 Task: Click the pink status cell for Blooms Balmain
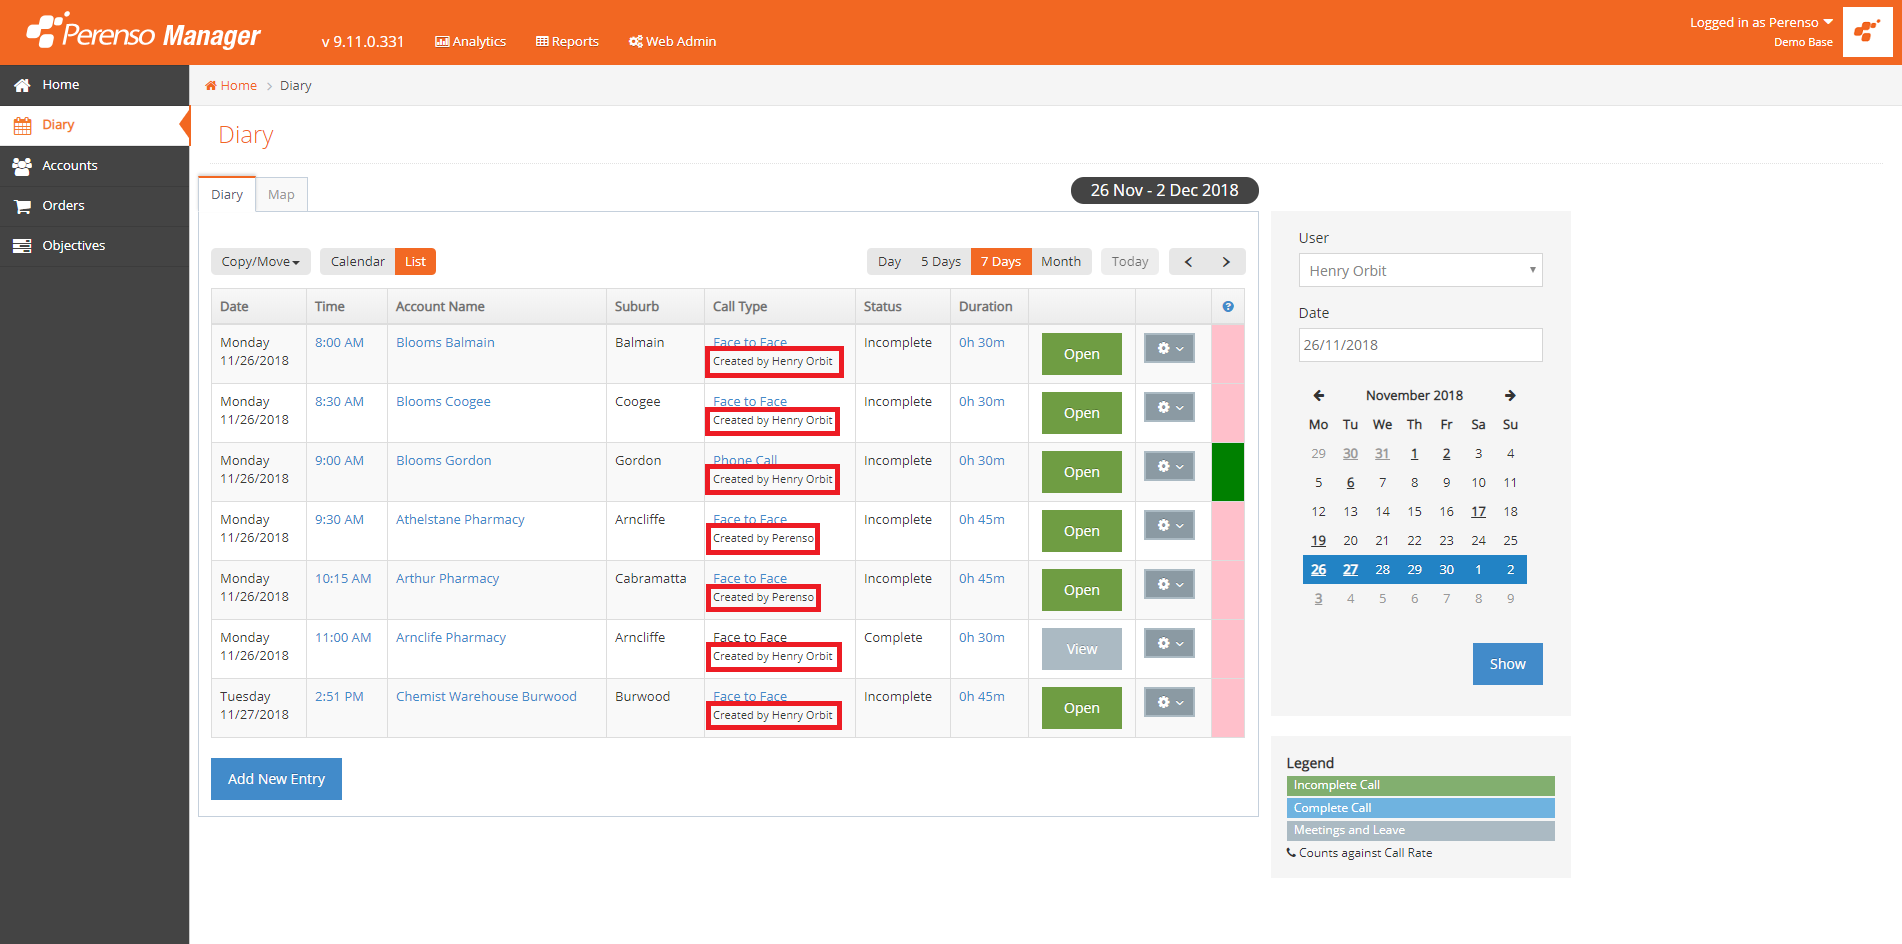tap(1227, 354)
